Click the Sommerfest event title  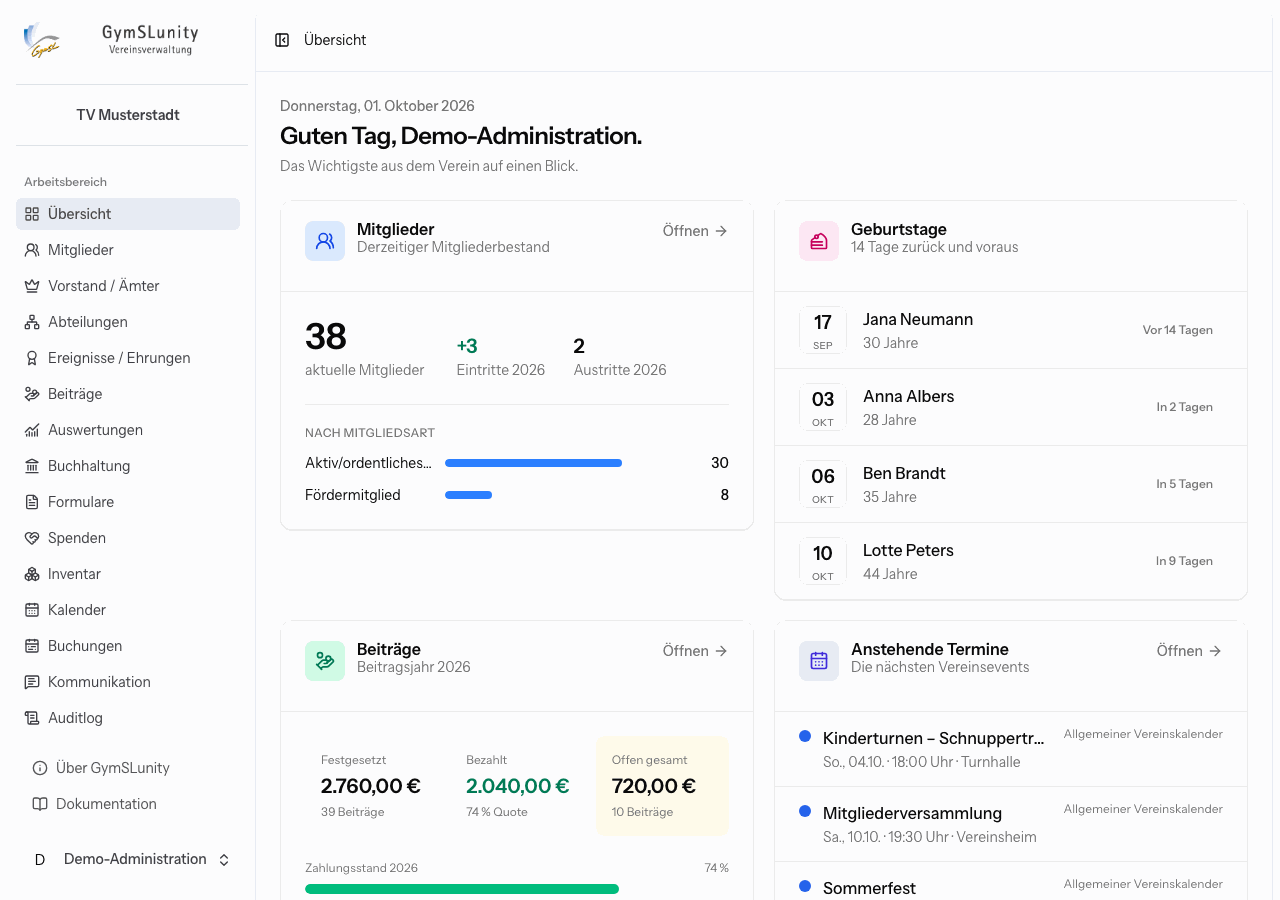tap(869, 888)
